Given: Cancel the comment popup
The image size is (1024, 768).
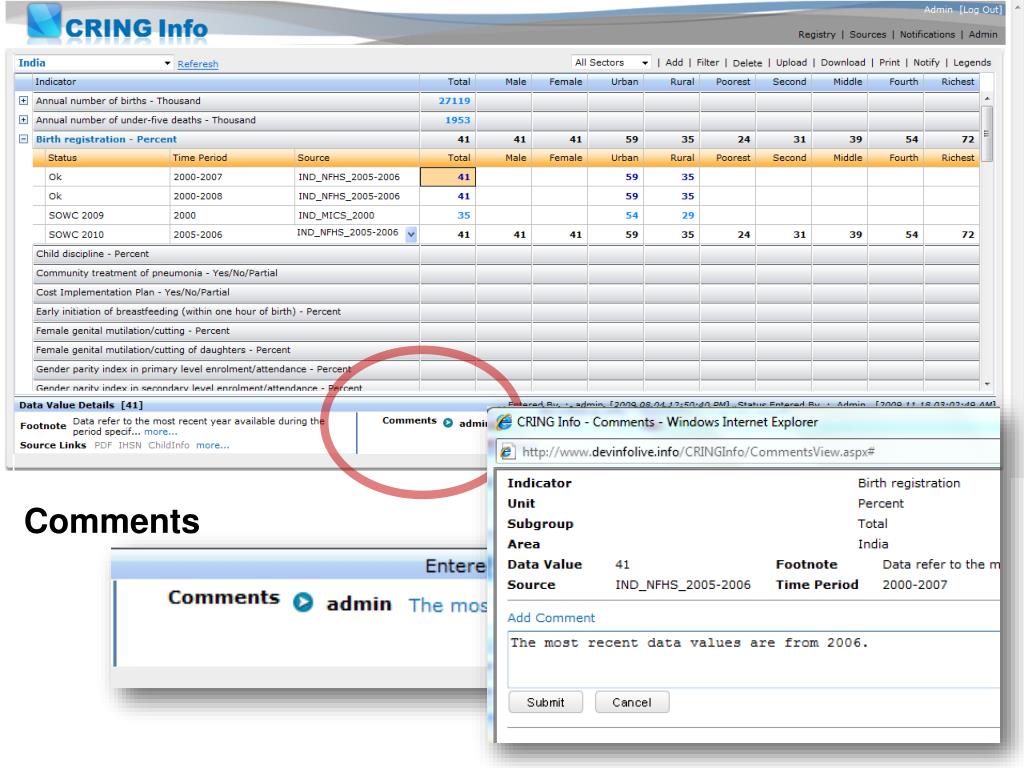Looking at the screenshot, I should pos(632,702).
